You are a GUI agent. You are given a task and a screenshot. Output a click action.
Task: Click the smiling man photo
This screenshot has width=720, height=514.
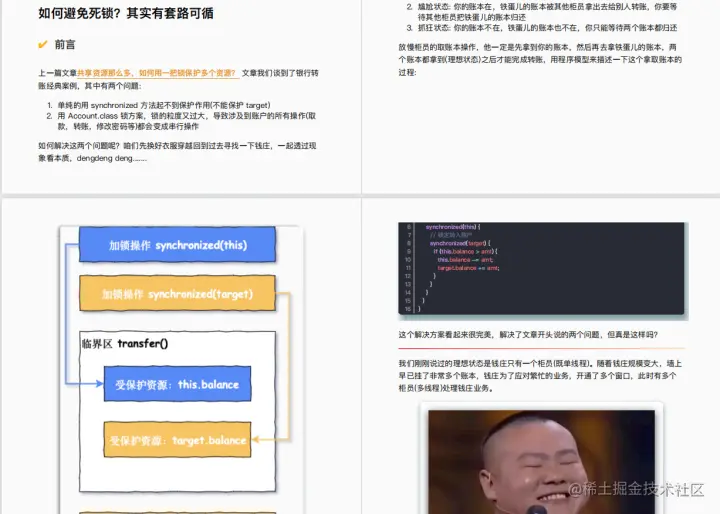pos(541,462)
